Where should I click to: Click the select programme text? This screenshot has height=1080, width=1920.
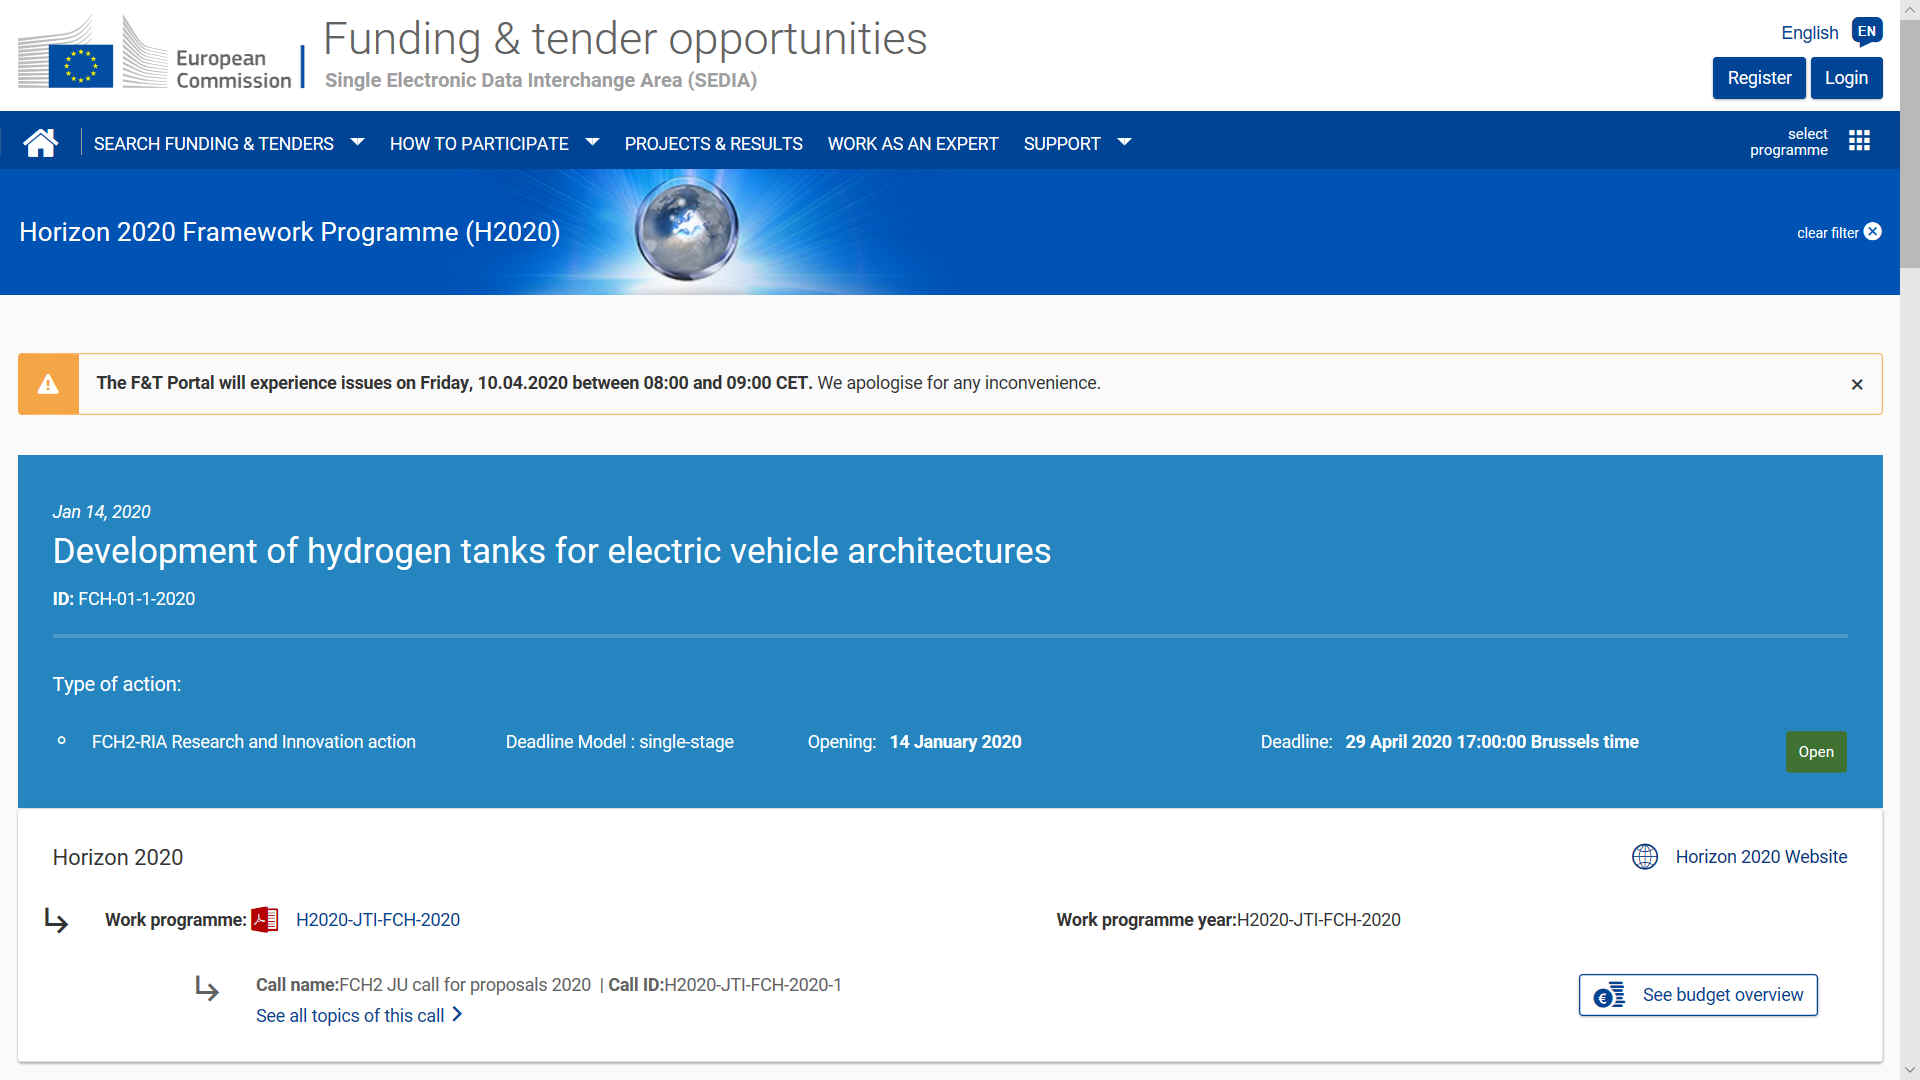point(1788,142)
